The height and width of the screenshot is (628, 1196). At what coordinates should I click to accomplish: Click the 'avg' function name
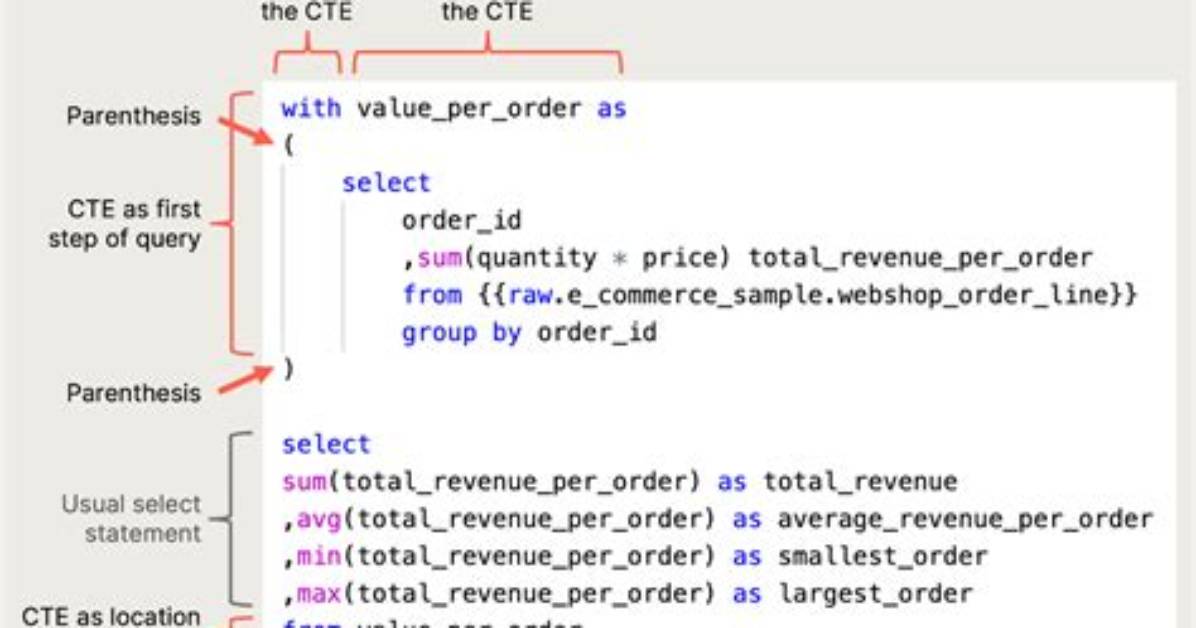point(319,519)
